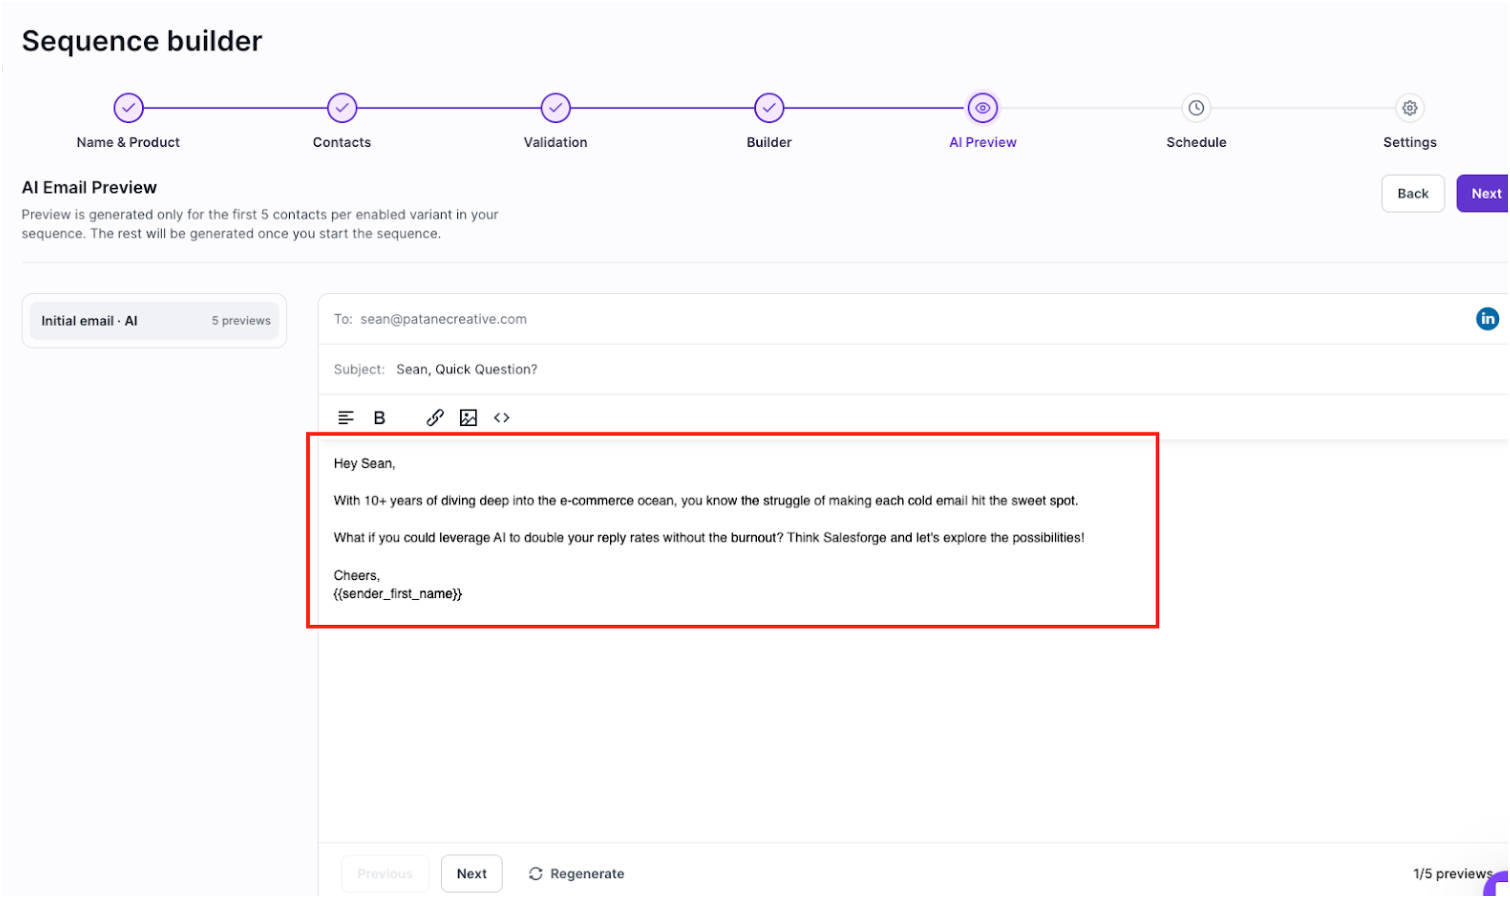Click the recipient address sean@patanecreative.com
Viewport: 1510px width, 898px height.
[443, 319]
